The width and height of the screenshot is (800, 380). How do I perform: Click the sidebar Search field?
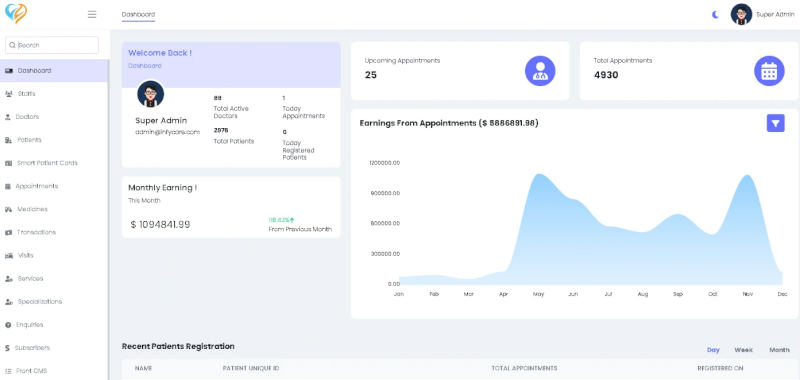(x=52, y=45)
